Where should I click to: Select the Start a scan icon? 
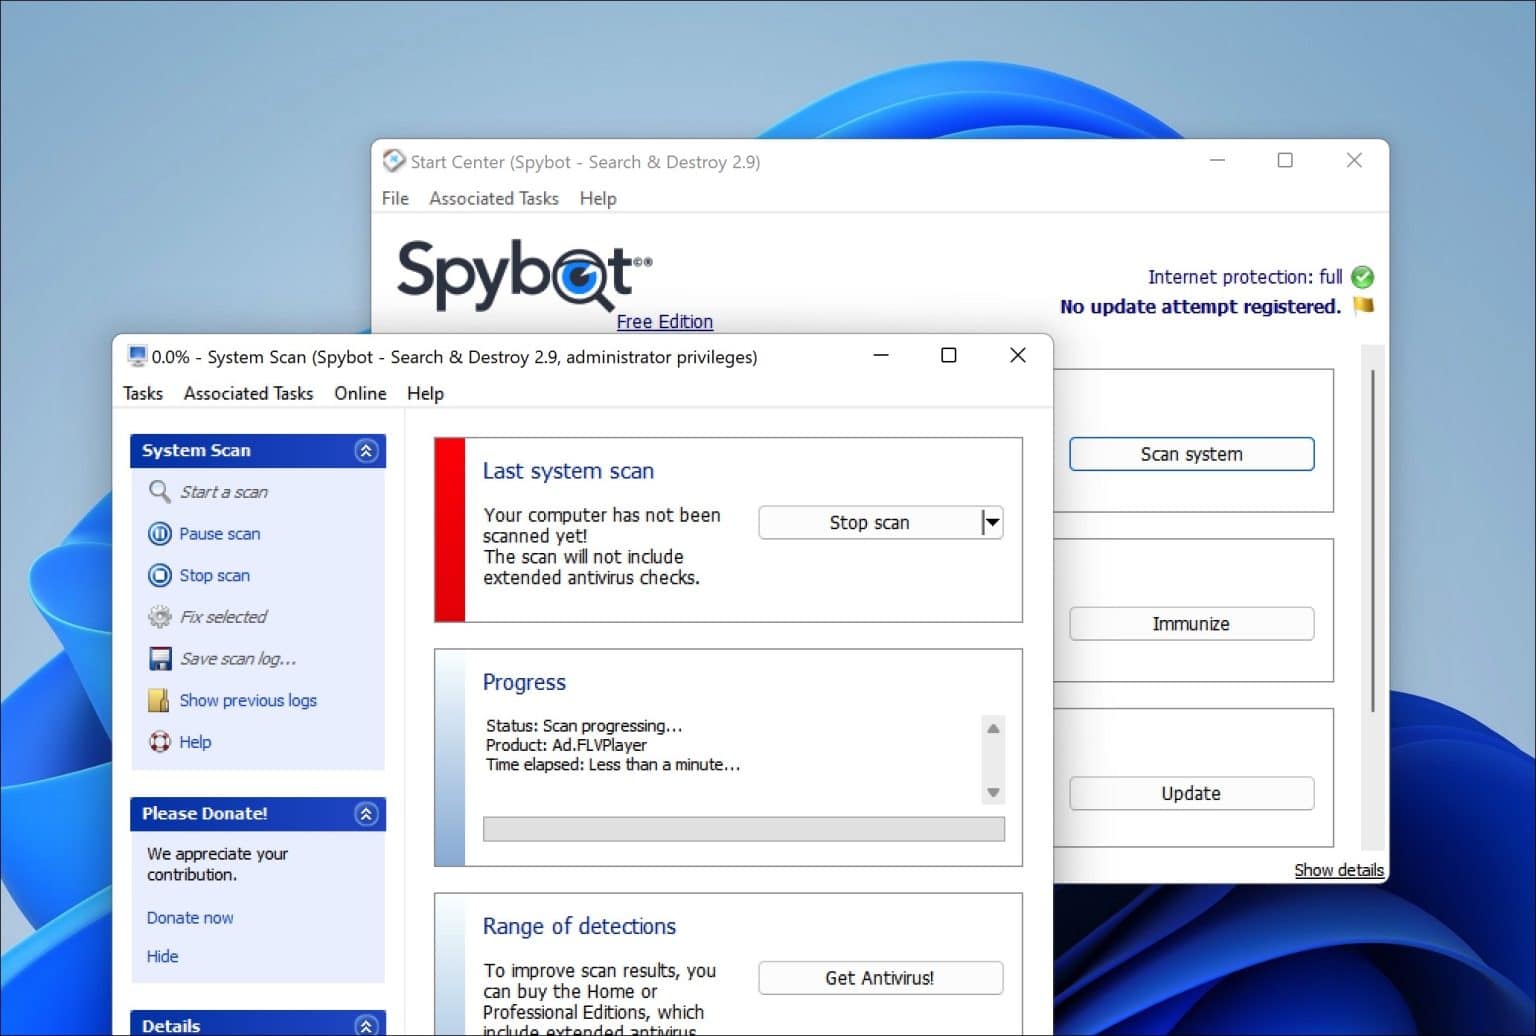click(x=160, y=492)
